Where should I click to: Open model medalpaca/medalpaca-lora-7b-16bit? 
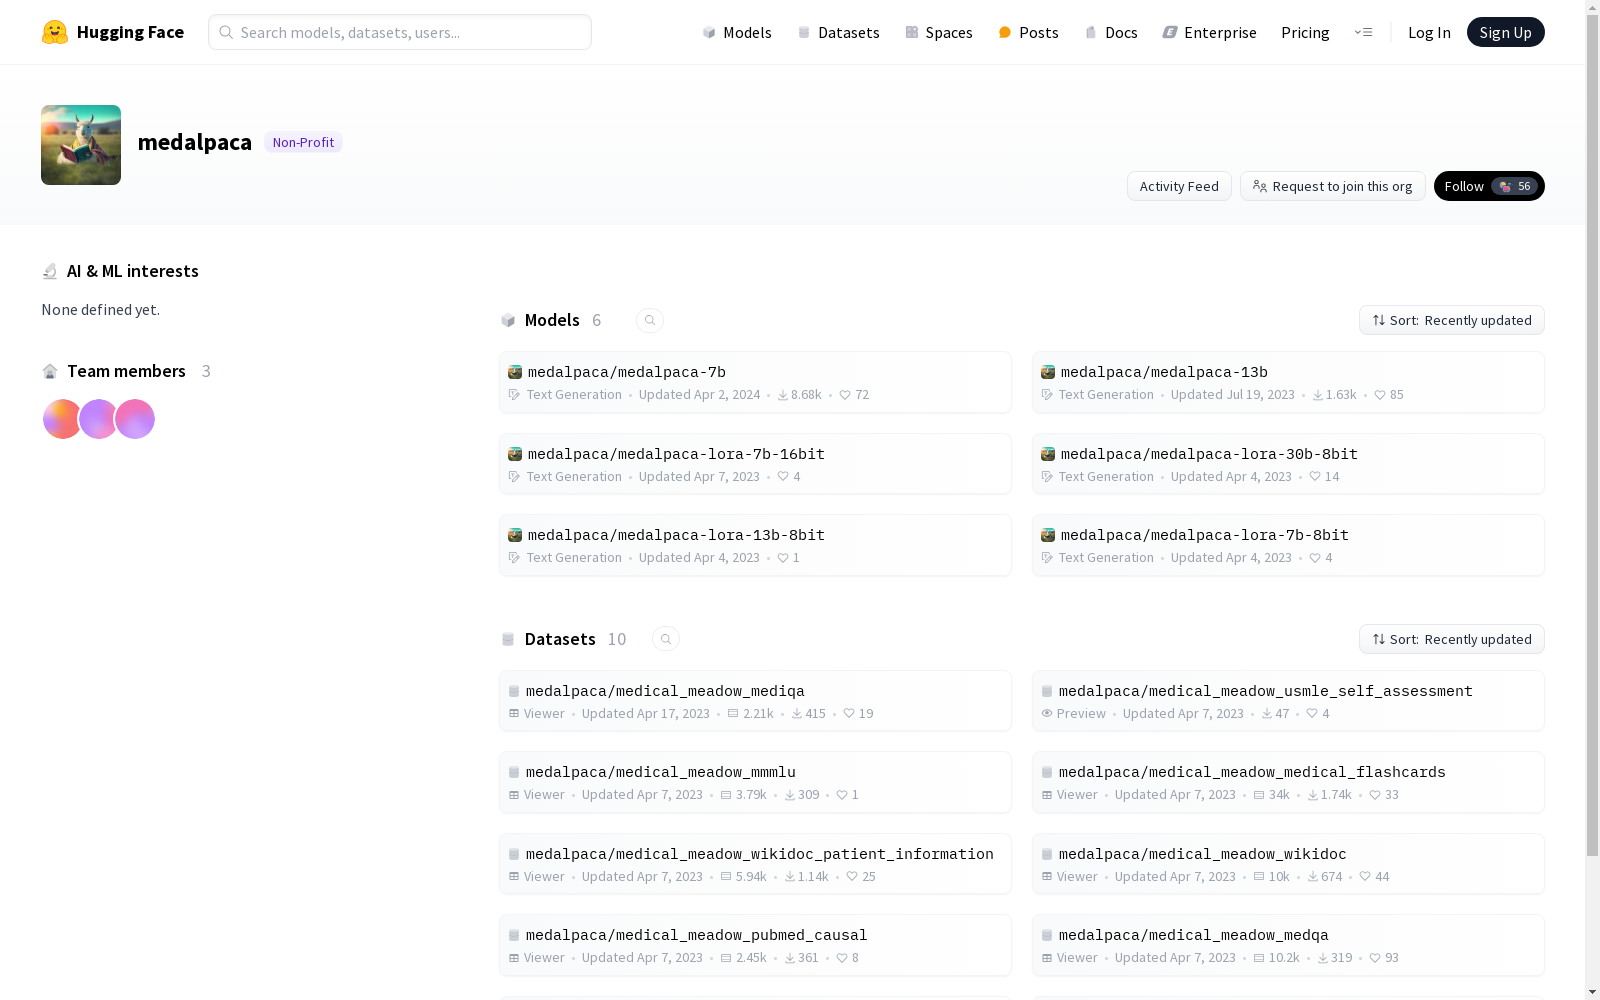point(755,464)
